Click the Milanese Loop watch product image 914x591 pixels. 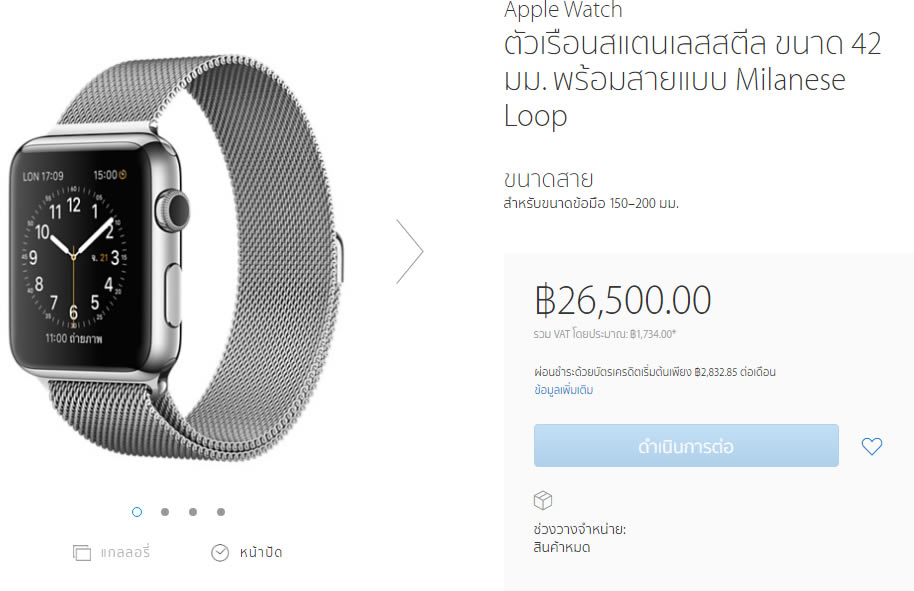(x=177, y=258)
